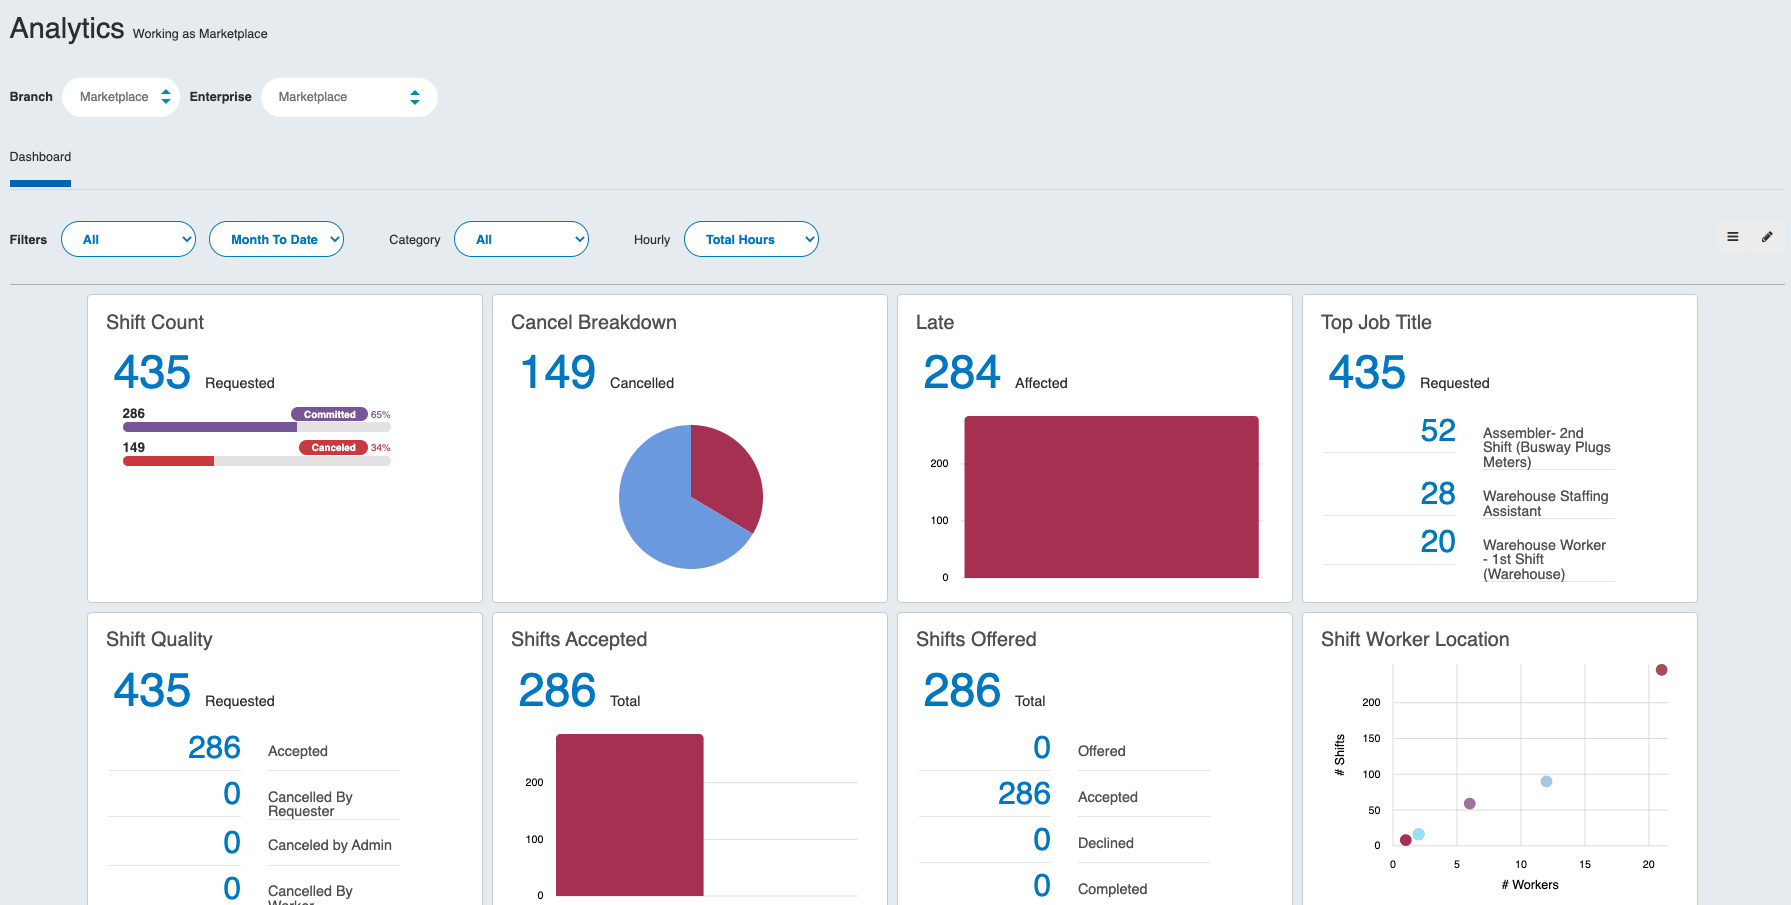Viewport: 1791px width, 905px height.
Task: Open the Total Hours dropdown
Action: pyautogui.click(x=751, y=239)
